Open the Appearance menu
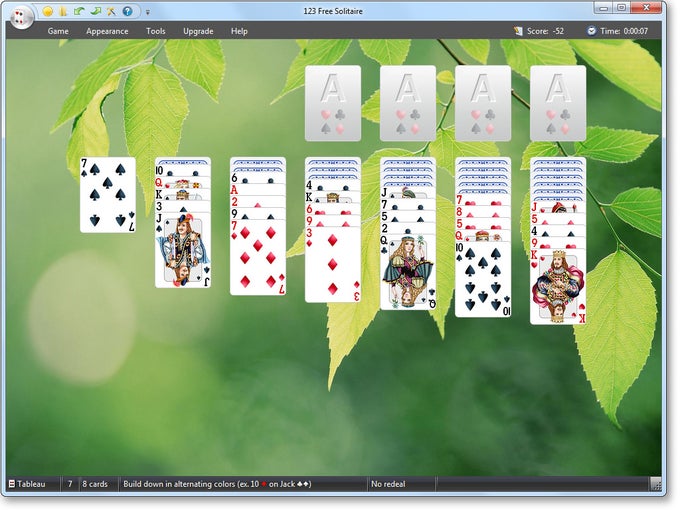The width and height of the screenshot is (680, 510). pos(107,31)
